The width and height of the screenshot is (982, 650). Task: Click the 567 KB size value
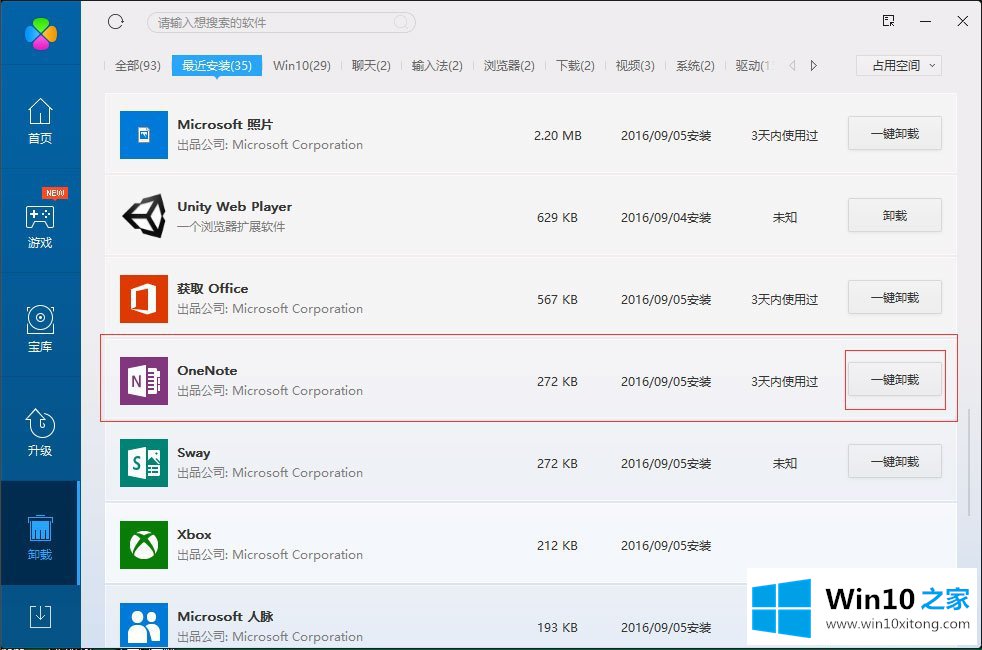click(x=557, y=299)
